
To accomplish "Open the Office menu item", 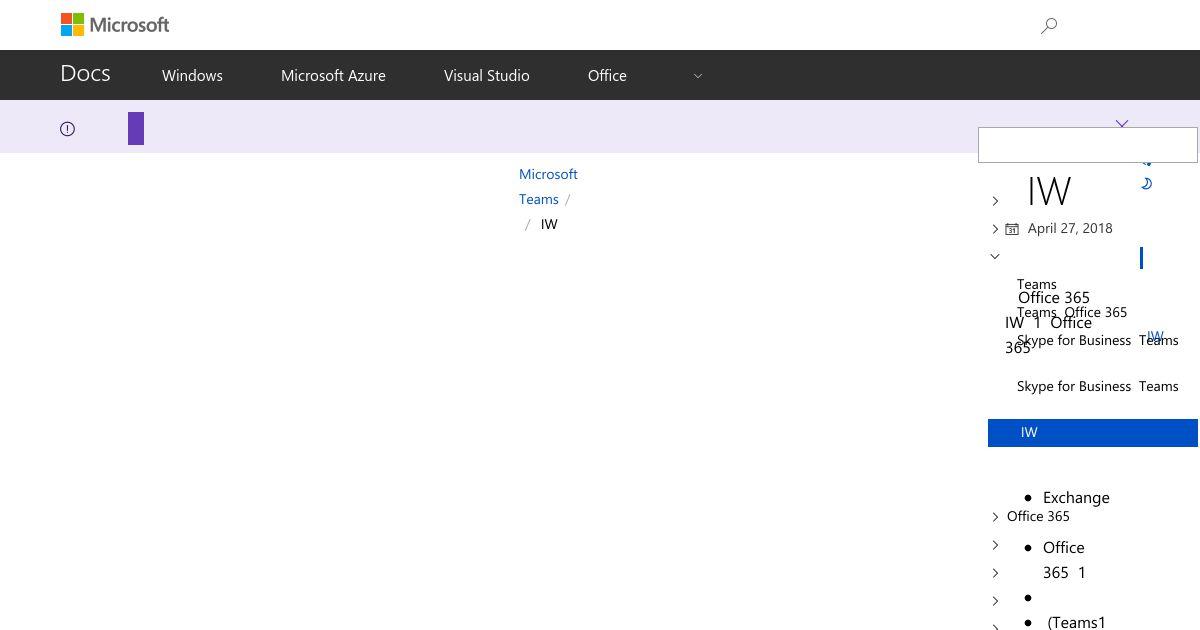I will click(x=607, y=75).
